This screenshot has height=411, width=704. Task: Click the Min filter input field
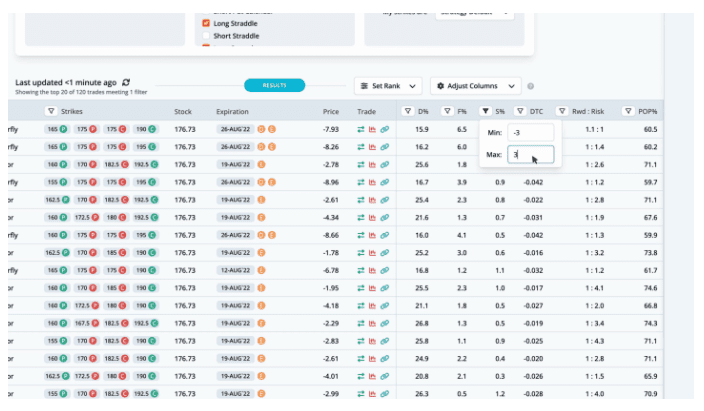pyautogui.click(x=529, y=133)
